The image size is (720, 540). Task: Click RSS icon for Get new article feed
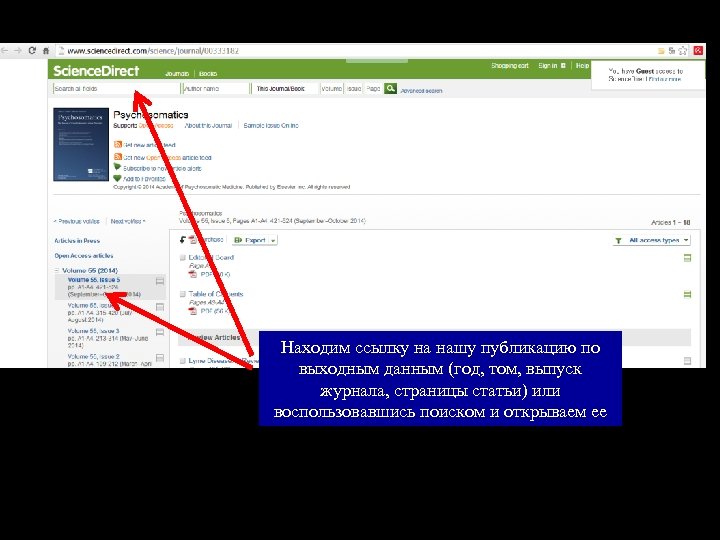click(118, 144)
